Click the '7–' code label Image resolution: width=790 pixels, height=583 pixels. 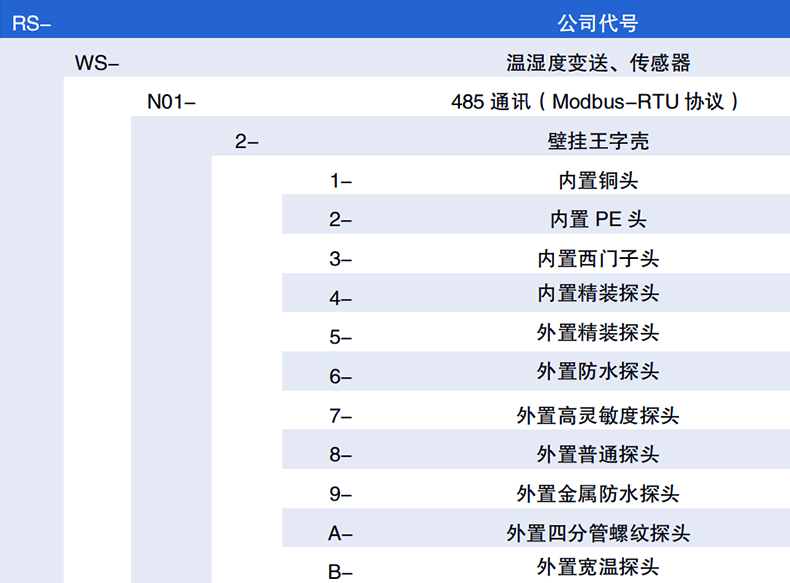341,416
